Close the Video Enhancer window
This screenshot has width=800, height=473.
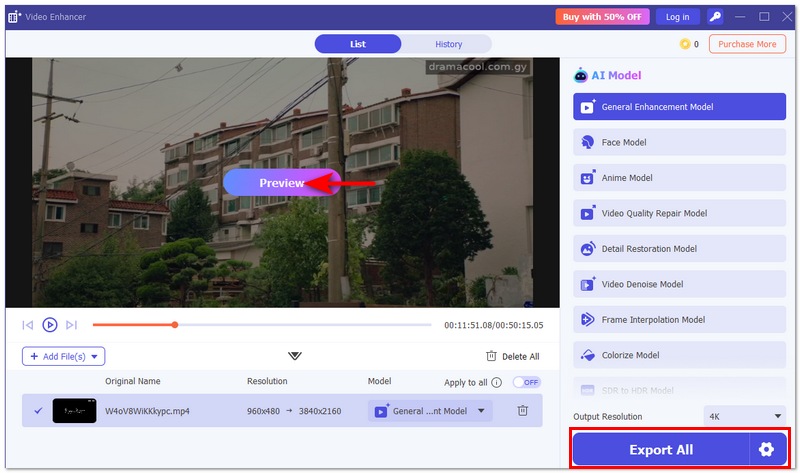click(787, 17)
